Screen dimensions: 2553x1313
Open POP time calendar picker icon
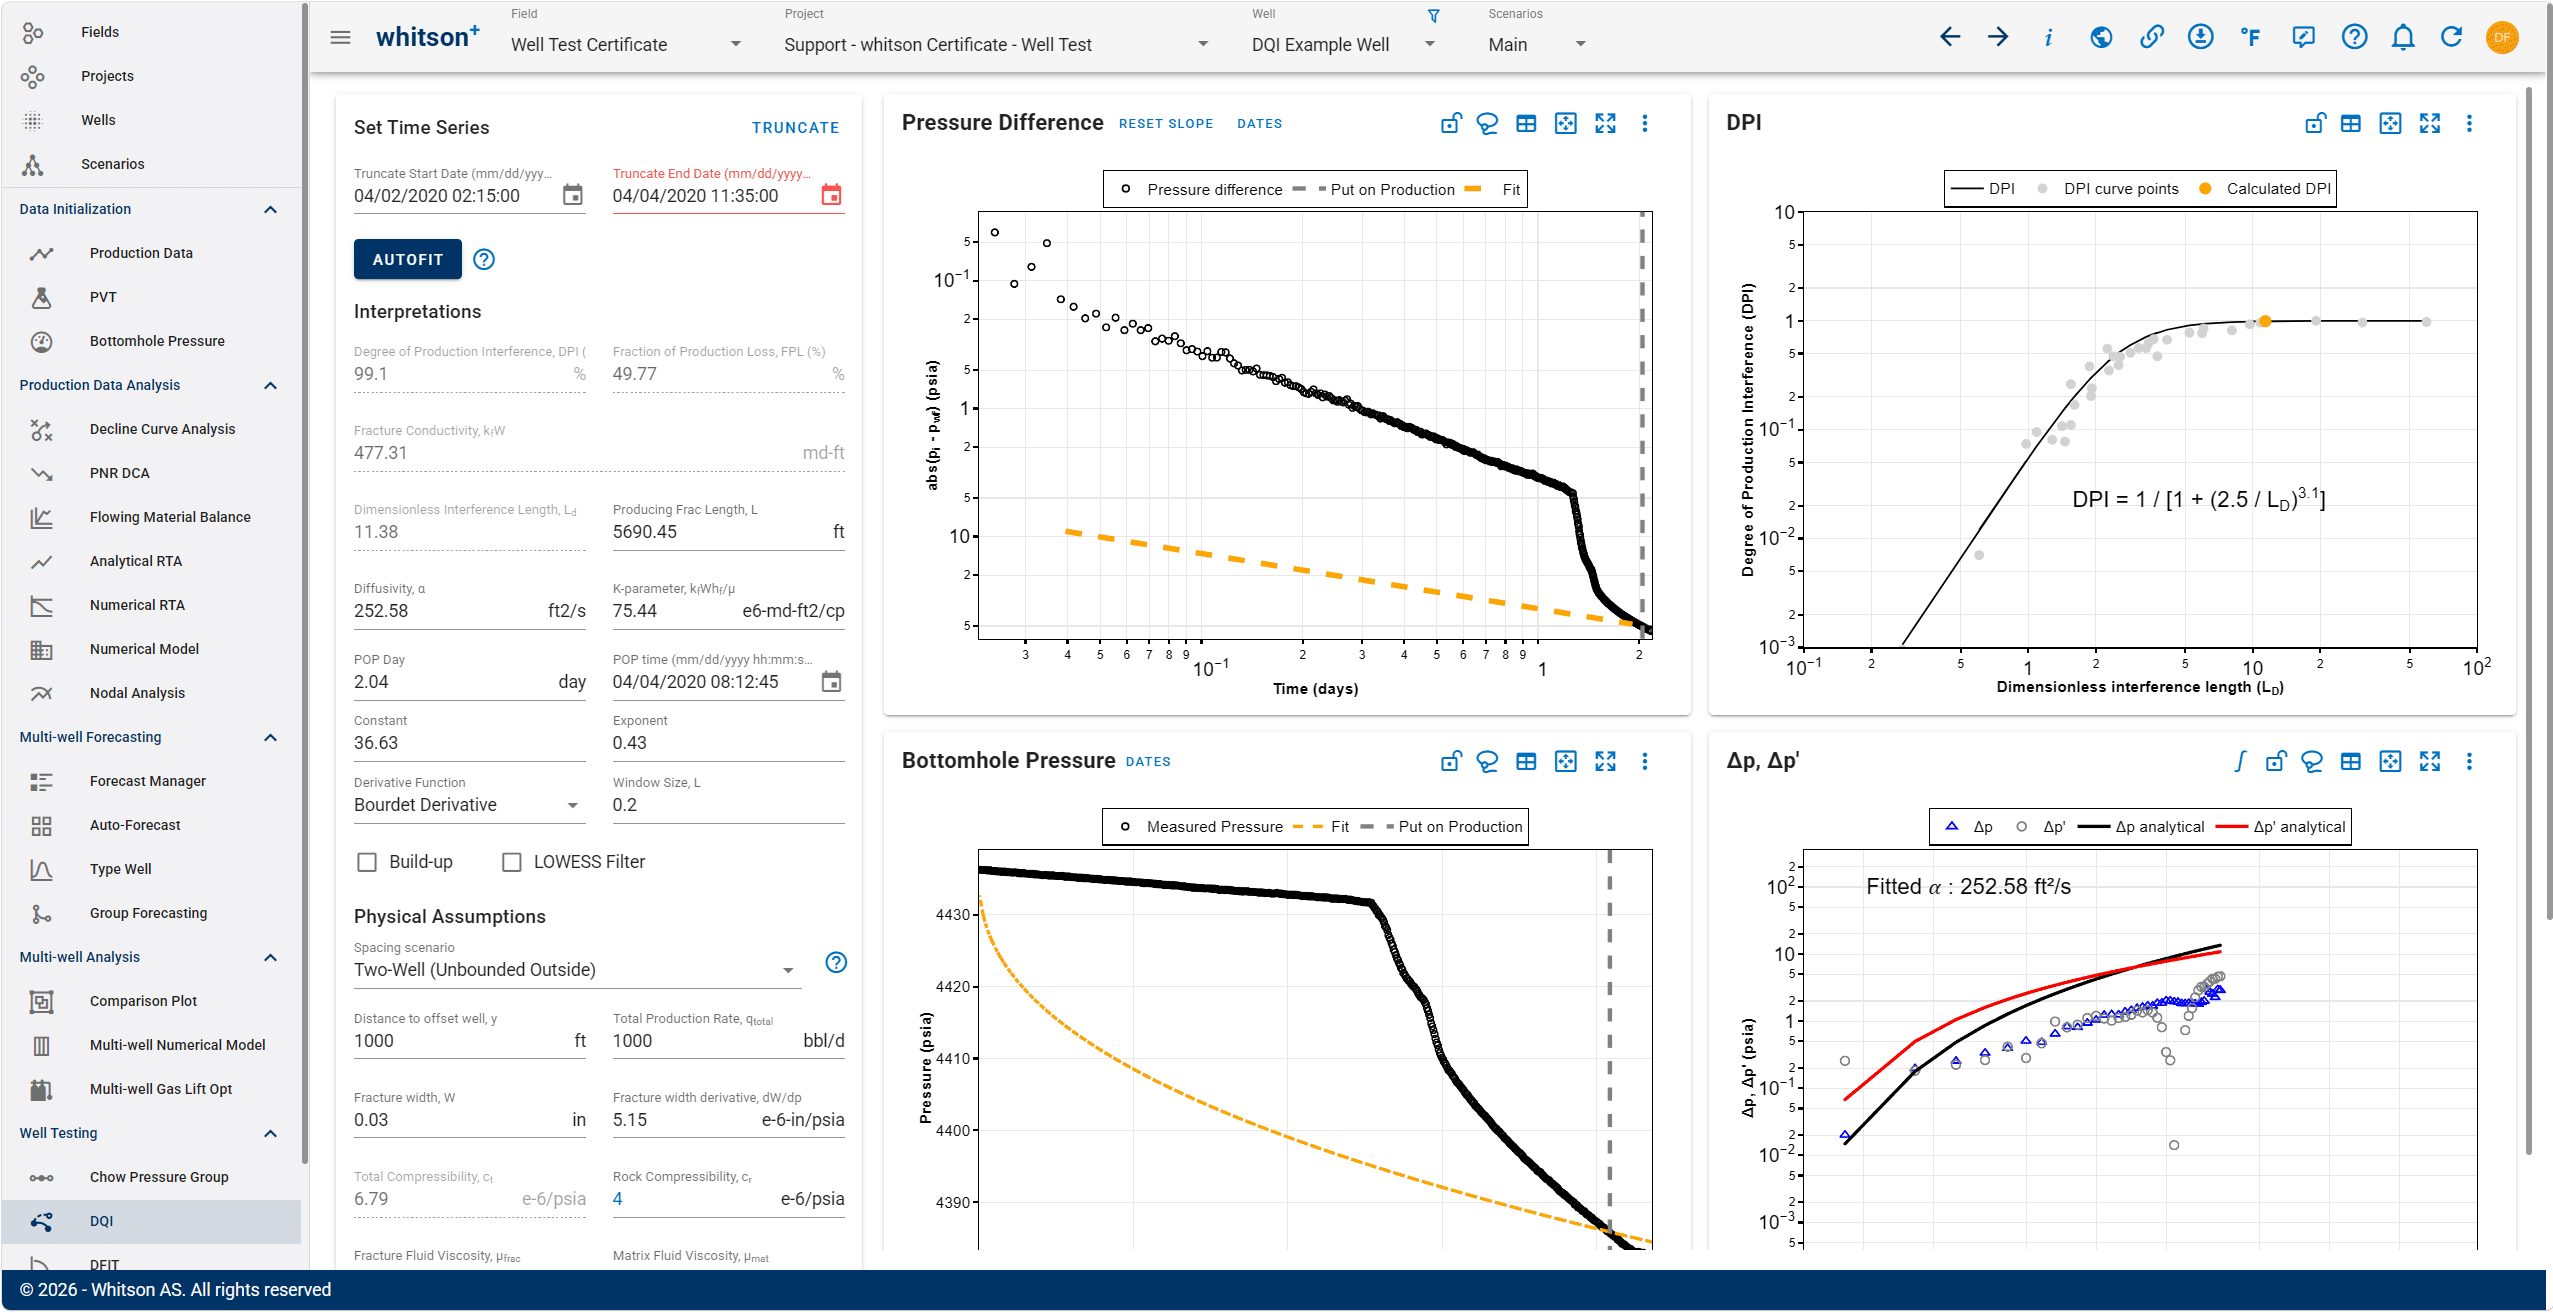pos(831,682)
